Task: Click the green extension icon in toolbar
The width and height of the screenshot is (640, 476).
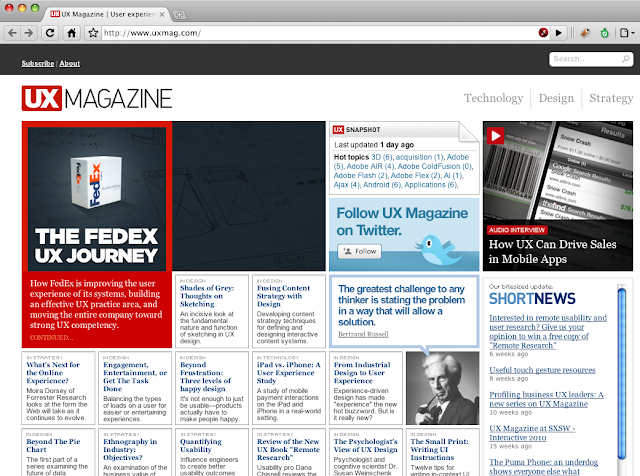Action: click(x=604, y=33)
